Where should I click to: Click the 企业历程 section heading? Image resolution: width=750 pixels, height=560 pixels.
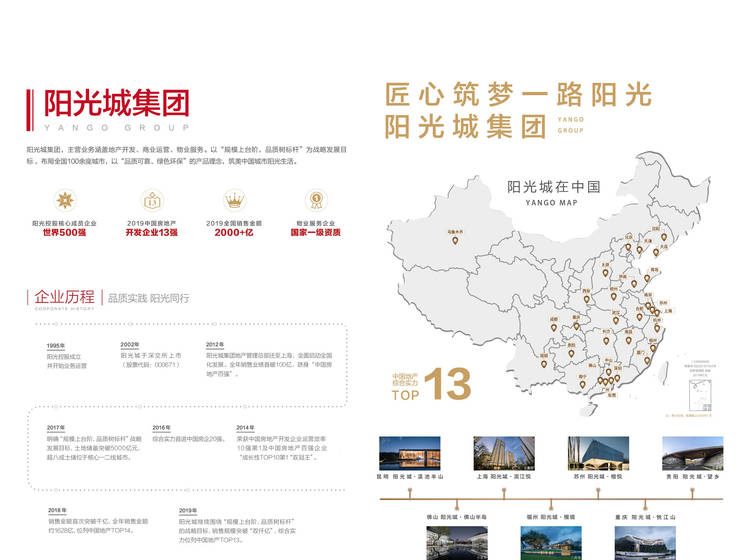pos(65,296)
